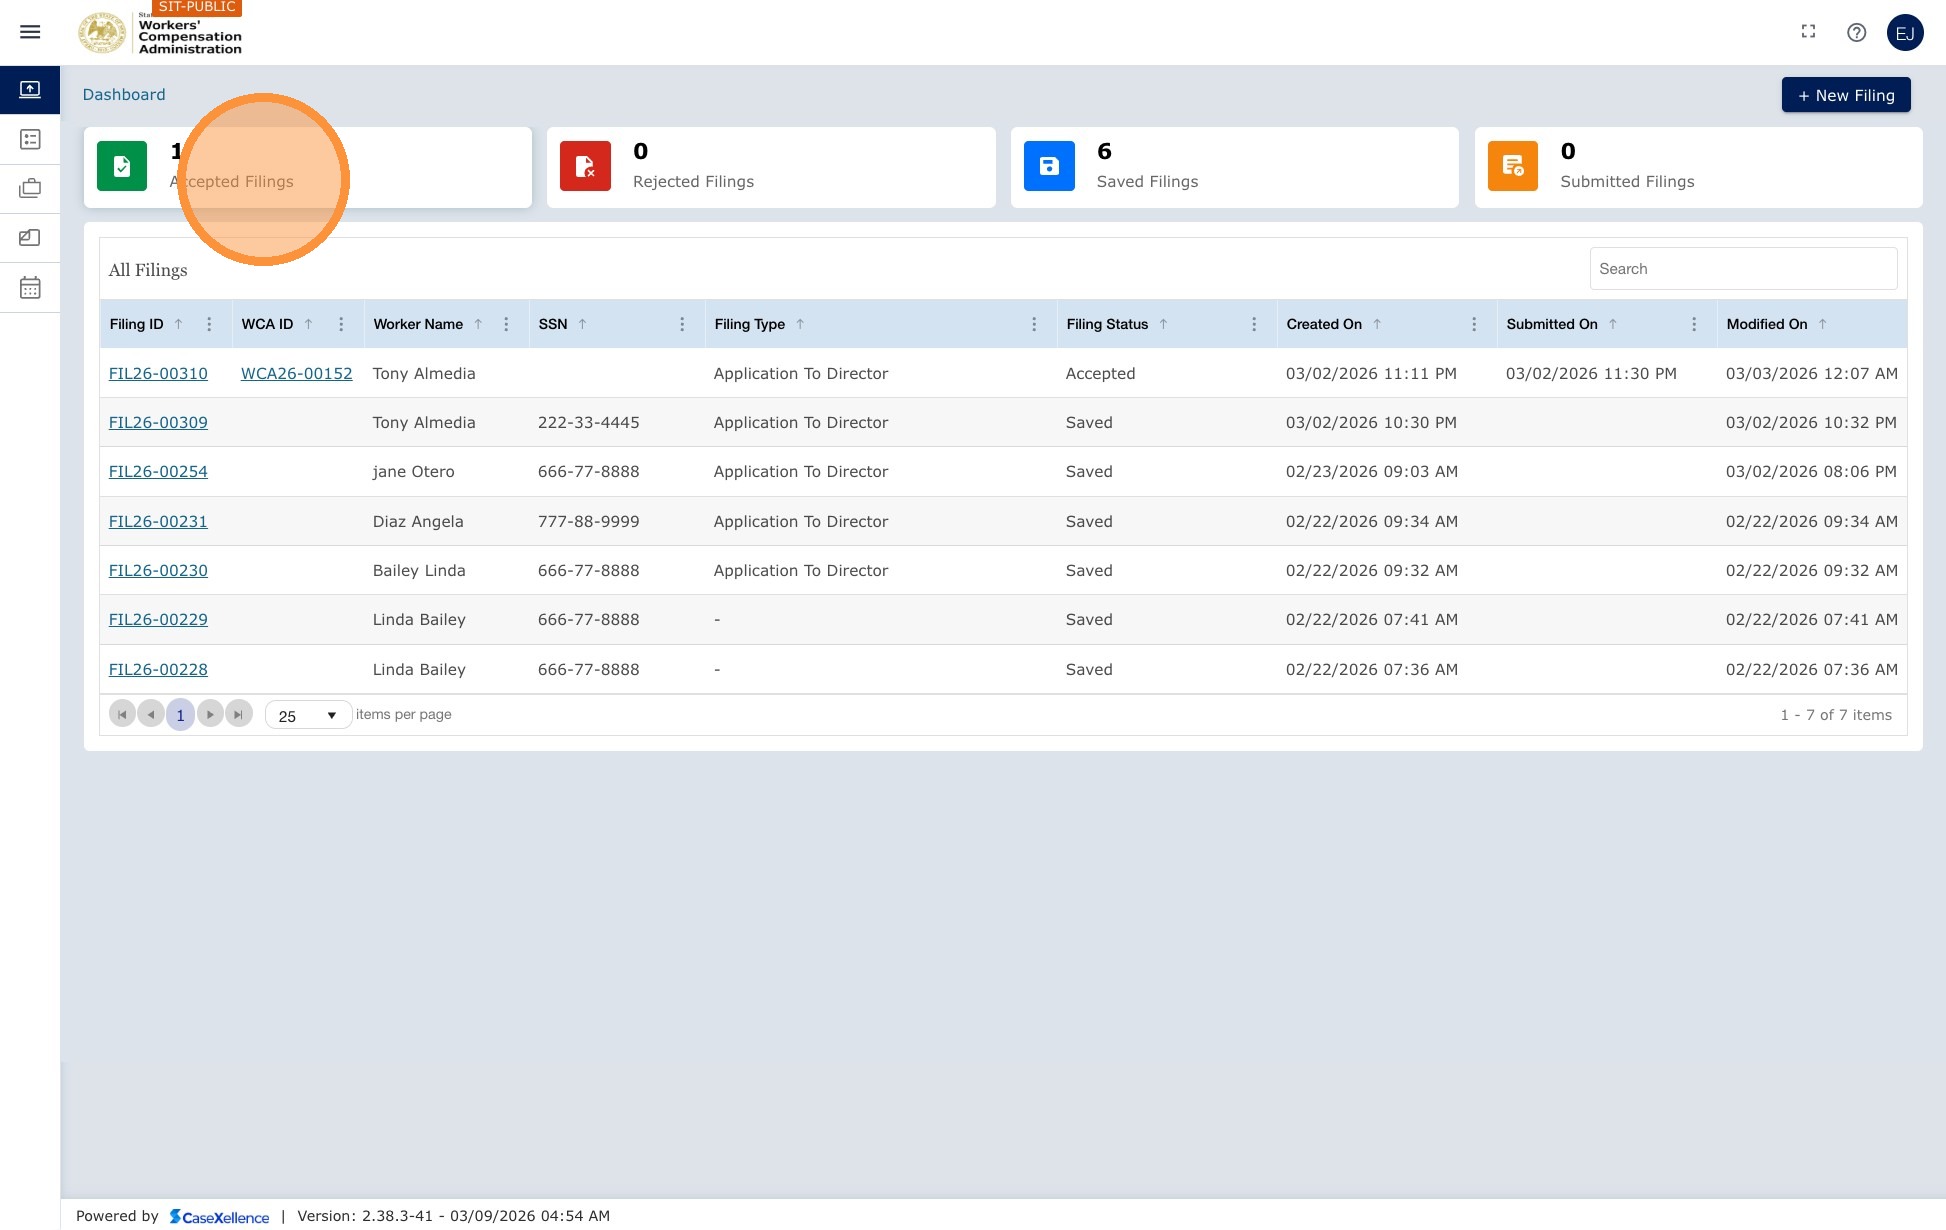Sort by Worker Name arrow
1946x1230 pixels.
pos(478,324)
